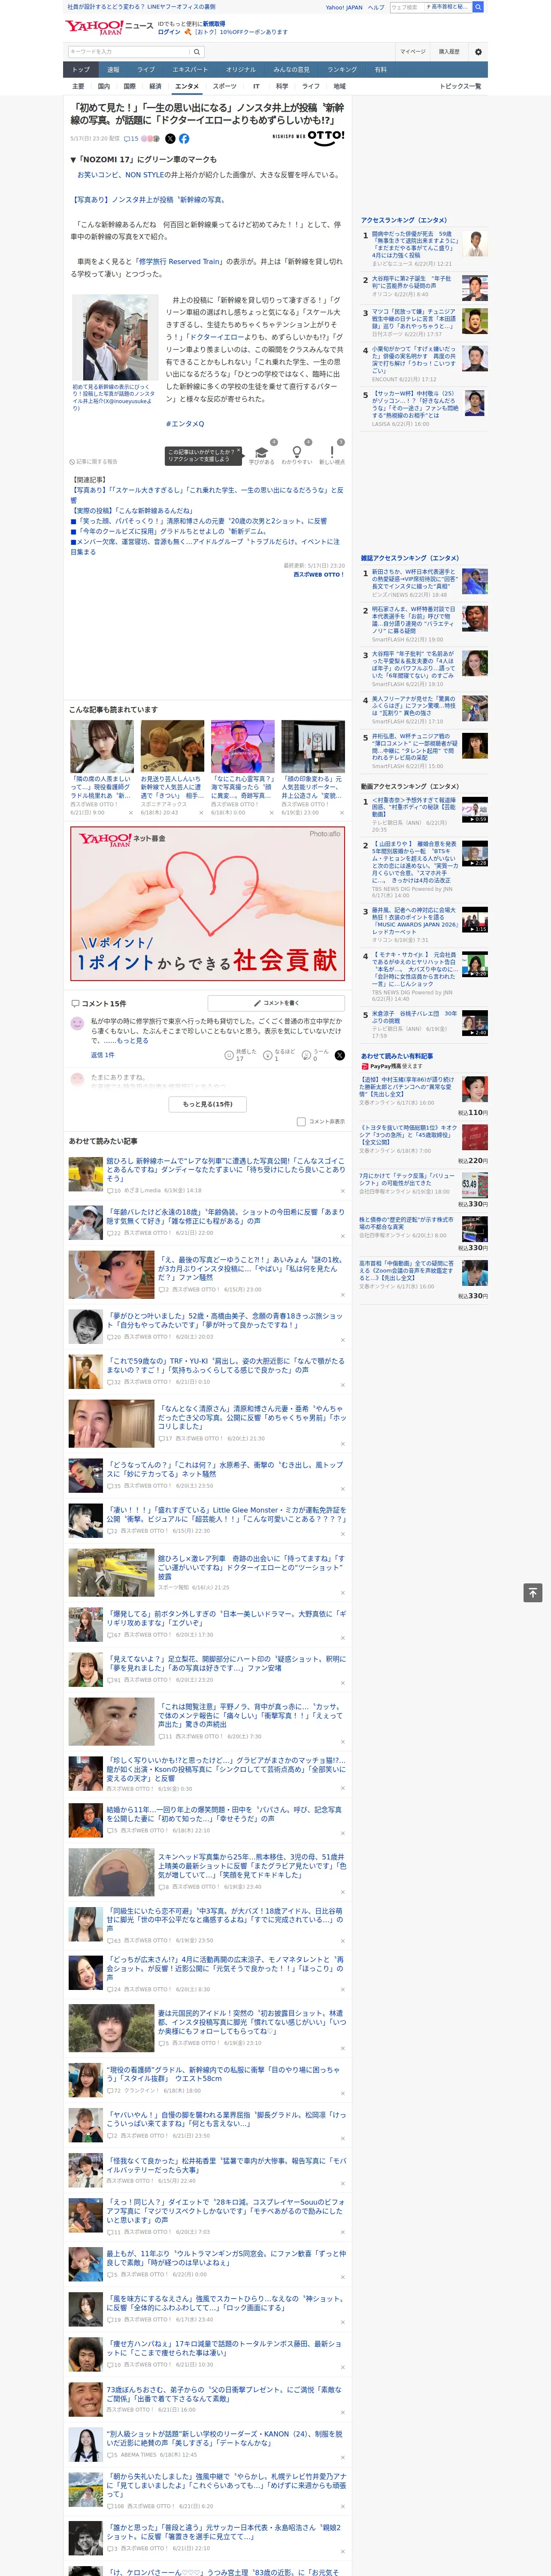Screen dimensions: 551x2576
Task: Select the ライブ tab in the dark navigation bar
Action: pyautogui.click(x=146, y=70)
